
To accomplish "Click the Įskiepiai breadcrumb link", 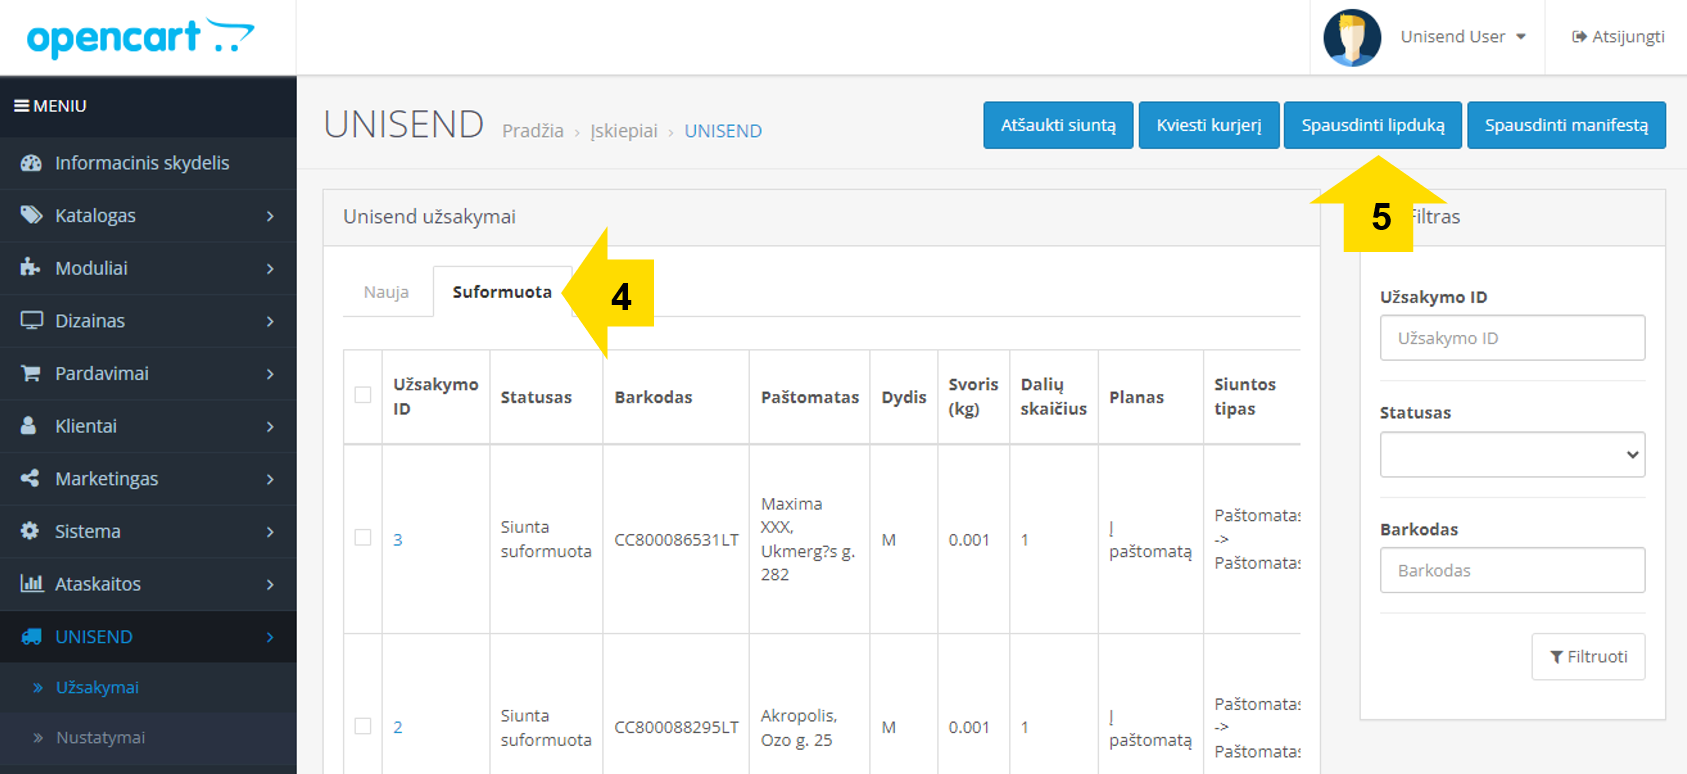I will coord(624,131).
